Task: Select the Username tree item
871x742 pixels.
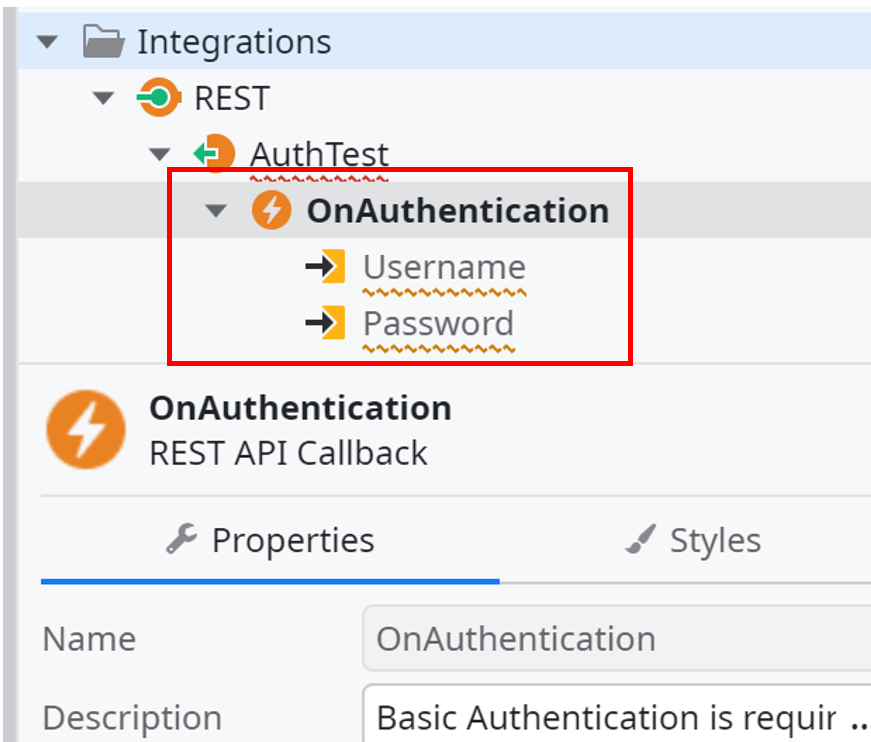Action: point(444,266)
